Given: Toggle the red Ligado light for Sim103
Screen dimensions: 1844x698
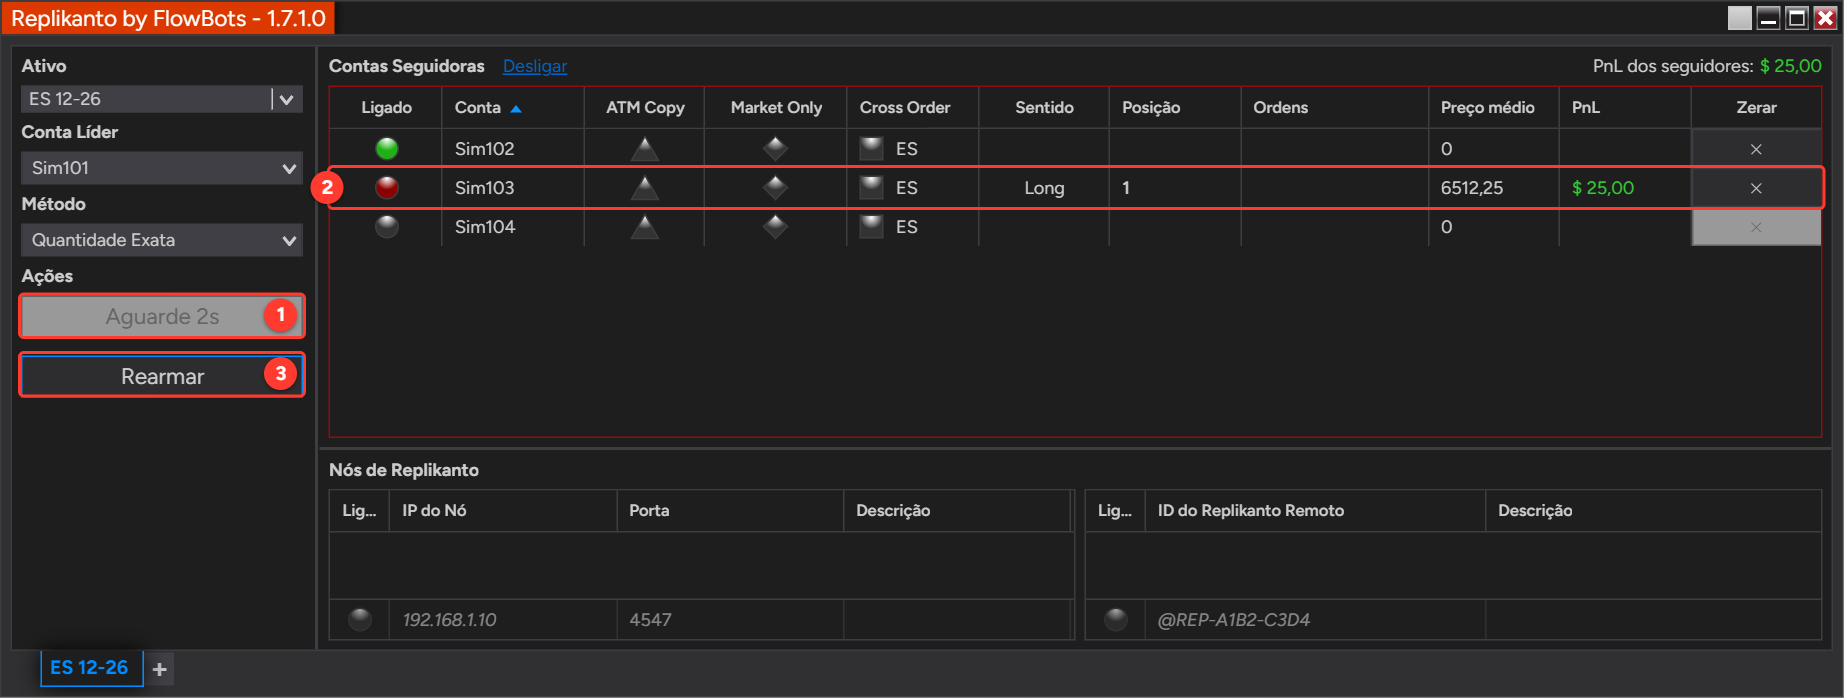Looking at the screenshot, I should 386,188.
